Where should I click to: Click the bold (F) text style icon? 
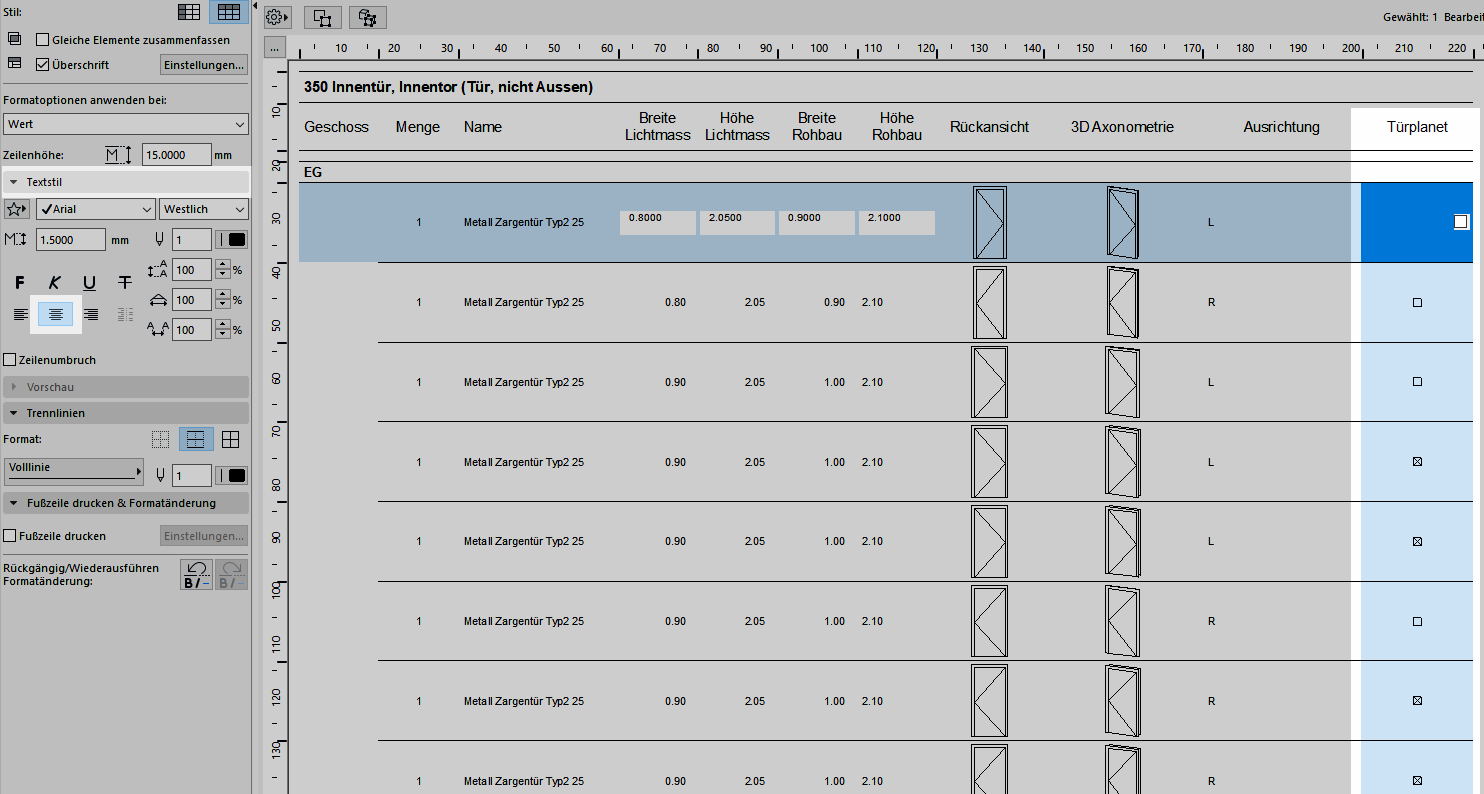click(20, 283)
